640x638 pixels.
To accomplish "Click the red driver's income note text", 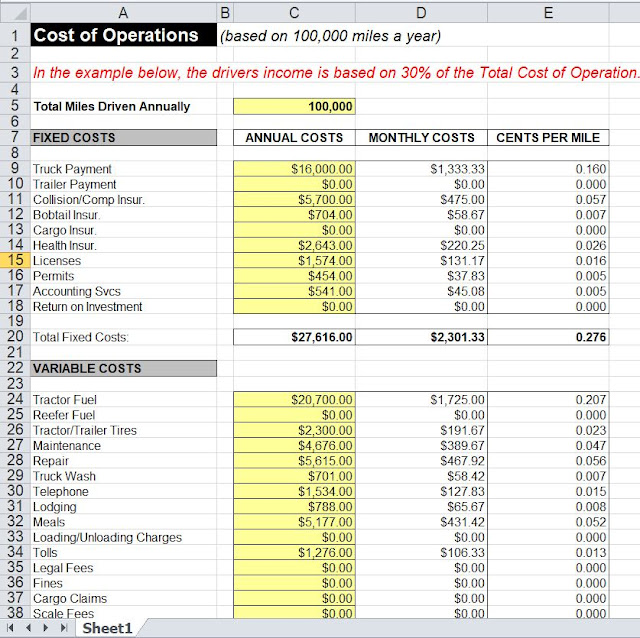I will 336,73.
